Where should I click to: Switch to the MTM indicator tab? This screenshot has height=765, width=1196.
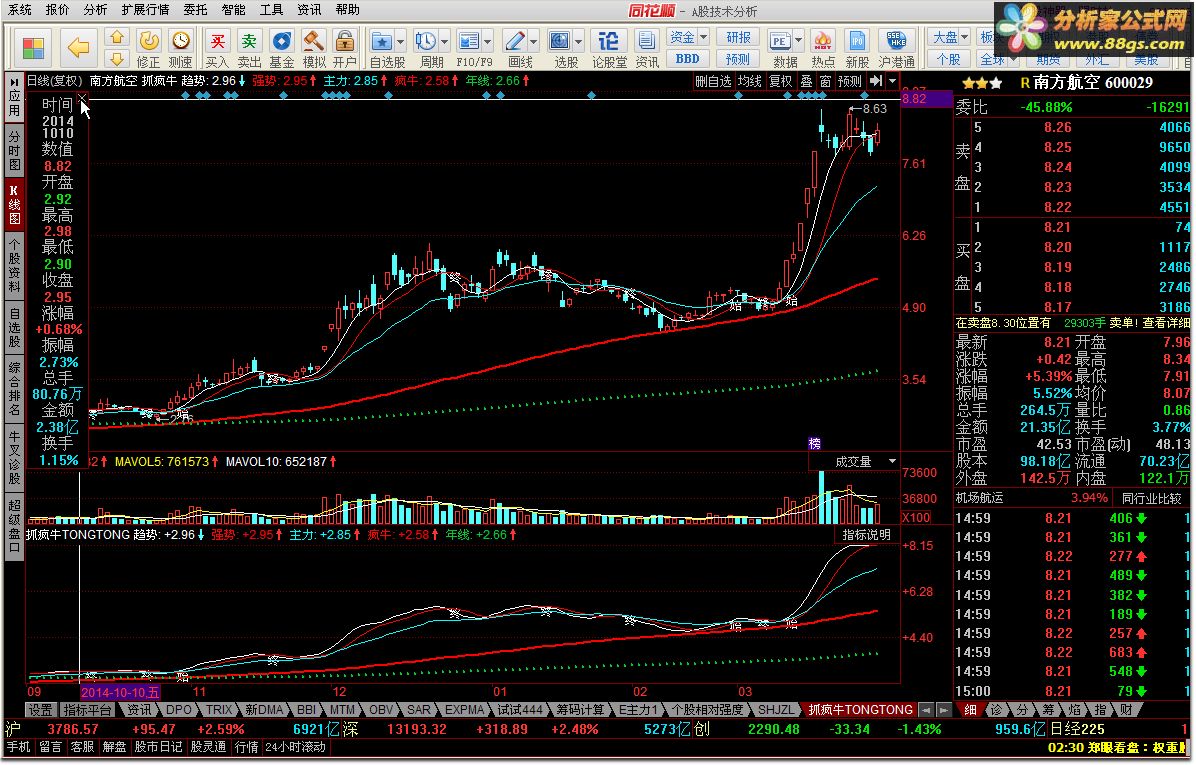341,710
